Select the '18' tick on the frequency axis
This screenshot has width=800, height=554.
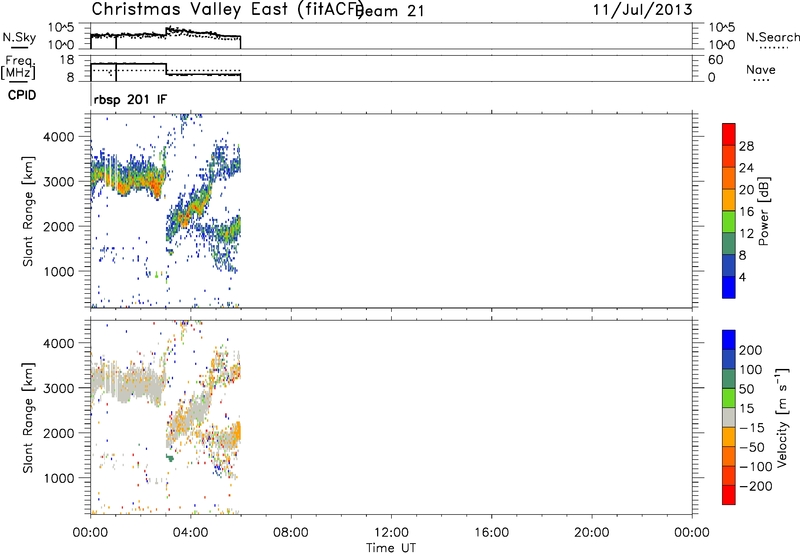pyautogui.click(x=67, y=60)
